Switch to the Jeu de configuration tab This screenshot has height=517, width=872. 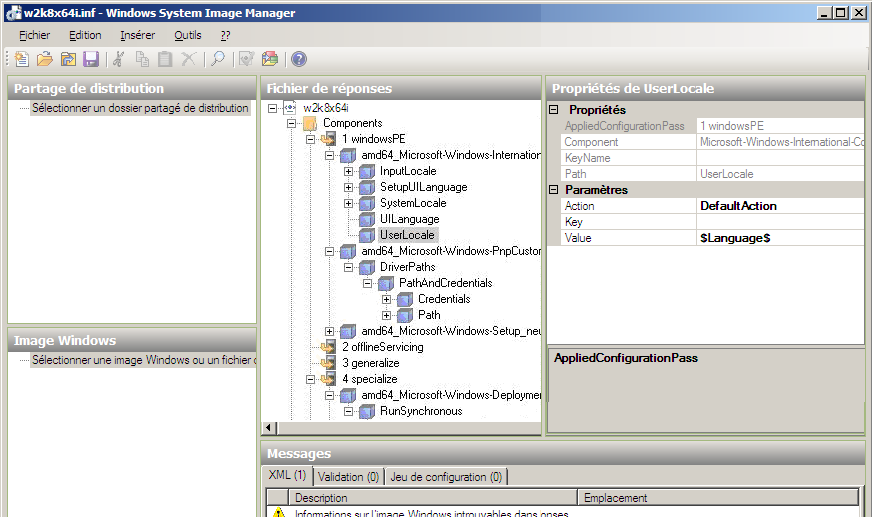pos(446,477)
